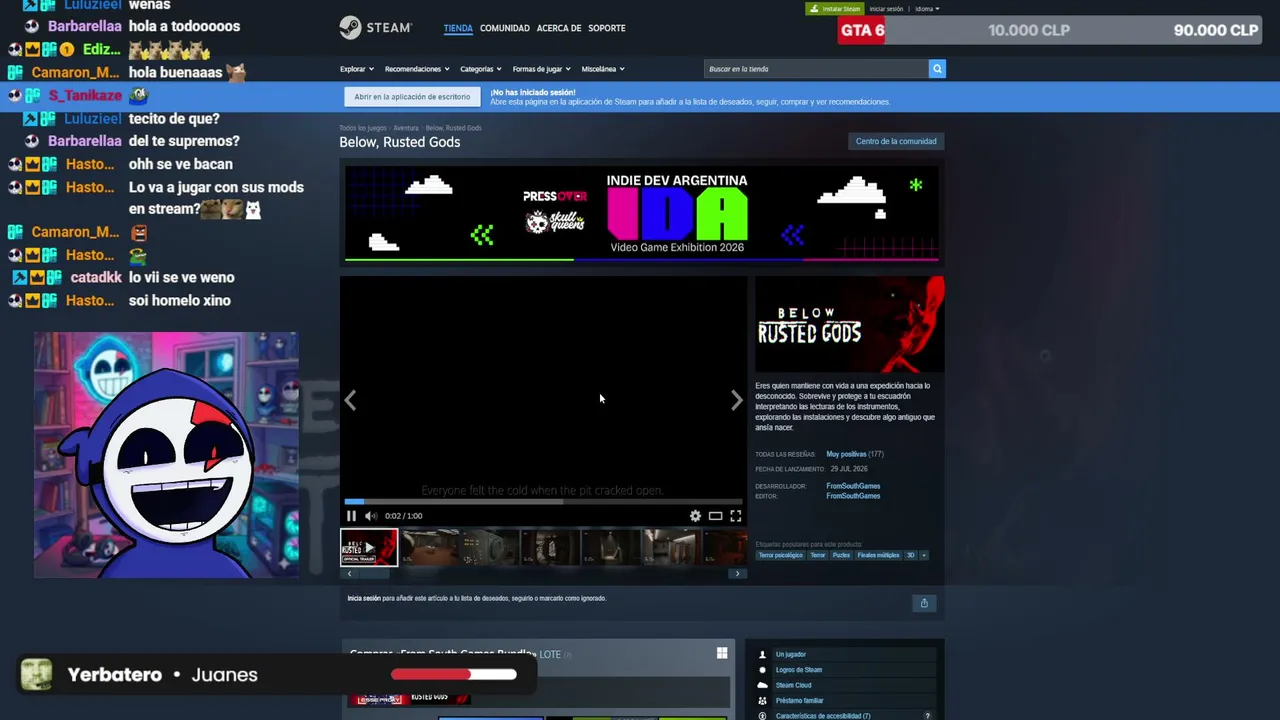Image resolution: width=1280 pixels, height=720 pixels.
Task: Click the share icon button below the media
Action: tap(924, 603)
